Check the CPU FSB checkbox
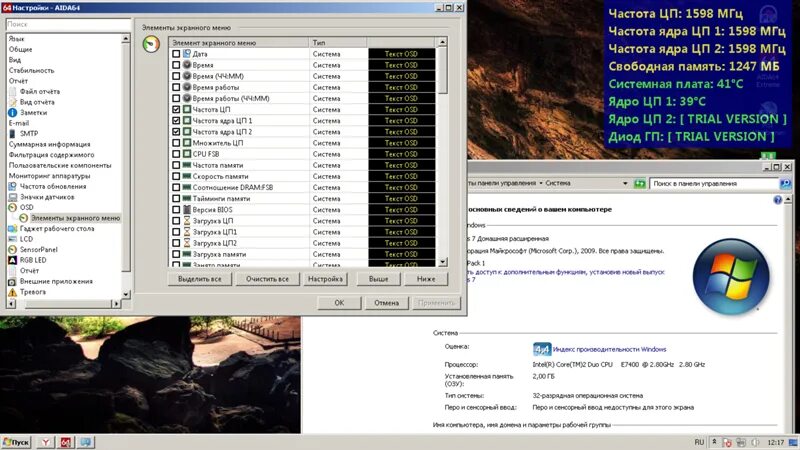The width and height of the screenshot is (800, 450). tap(176, 154)
